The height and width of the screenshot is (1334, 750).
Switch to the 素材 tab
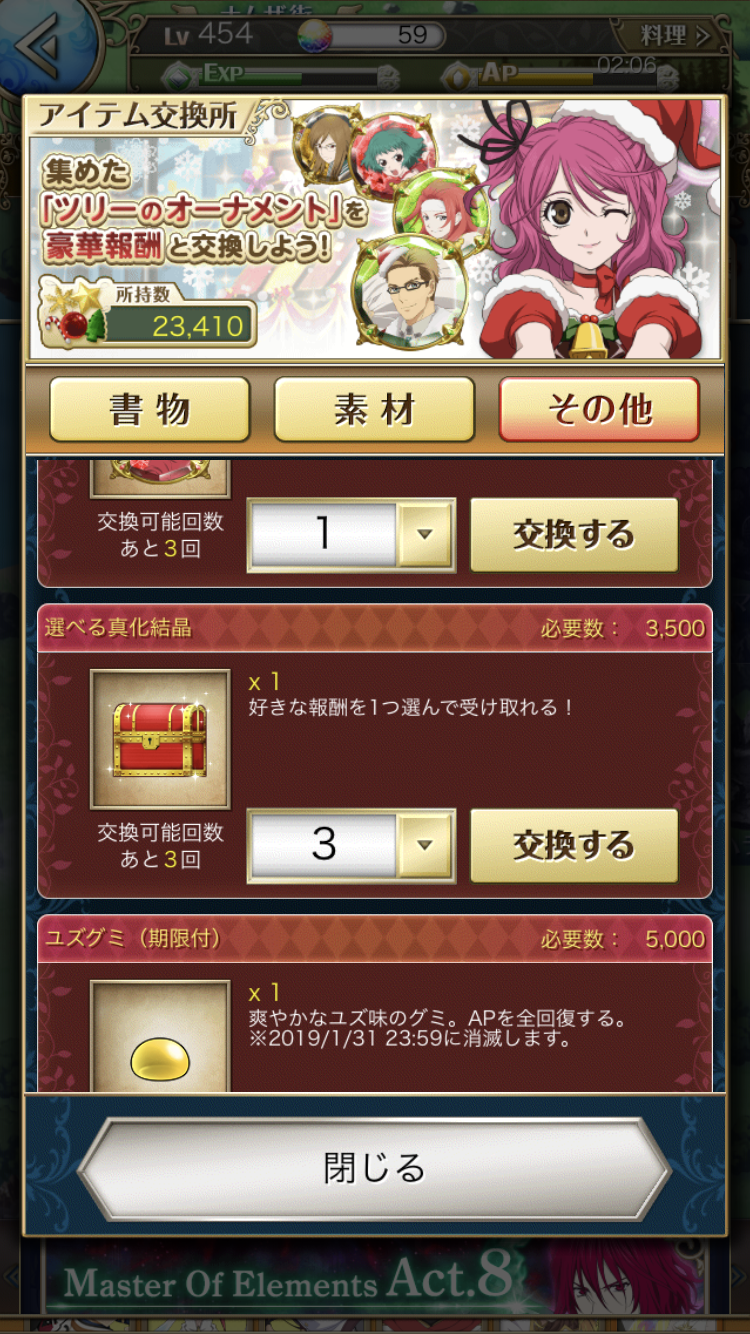374,409
